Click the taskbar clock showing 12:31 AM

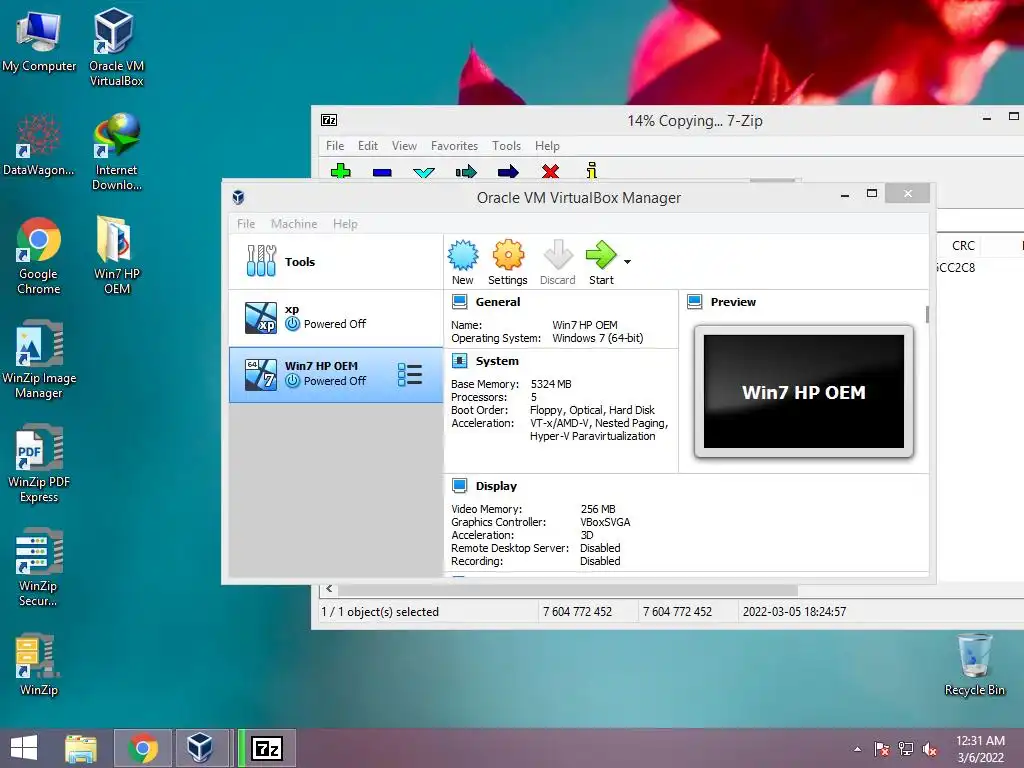980,749
